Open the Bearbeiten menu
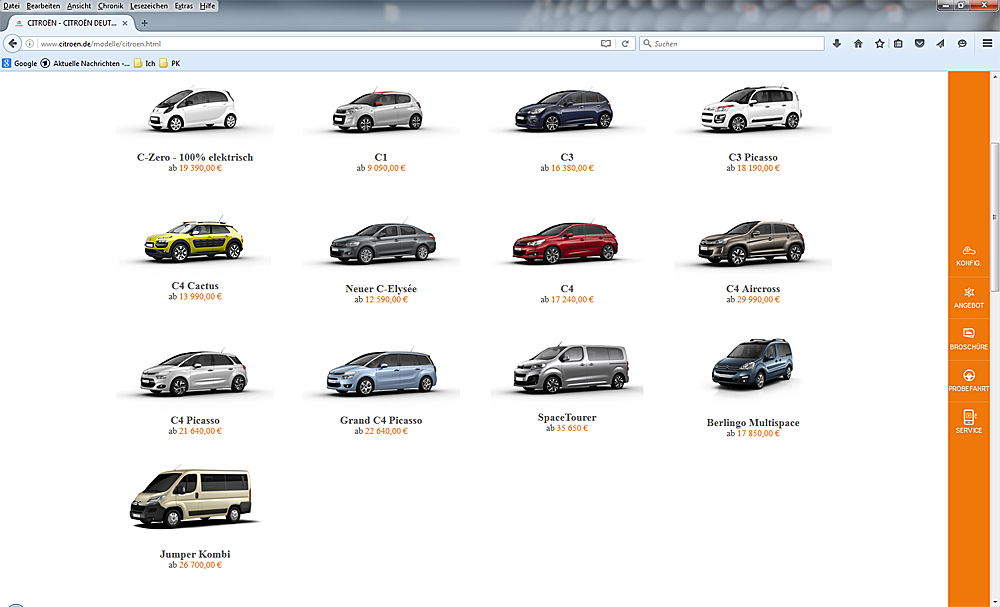This screenshot has height=607, width=1000. (x=43, y=6)
